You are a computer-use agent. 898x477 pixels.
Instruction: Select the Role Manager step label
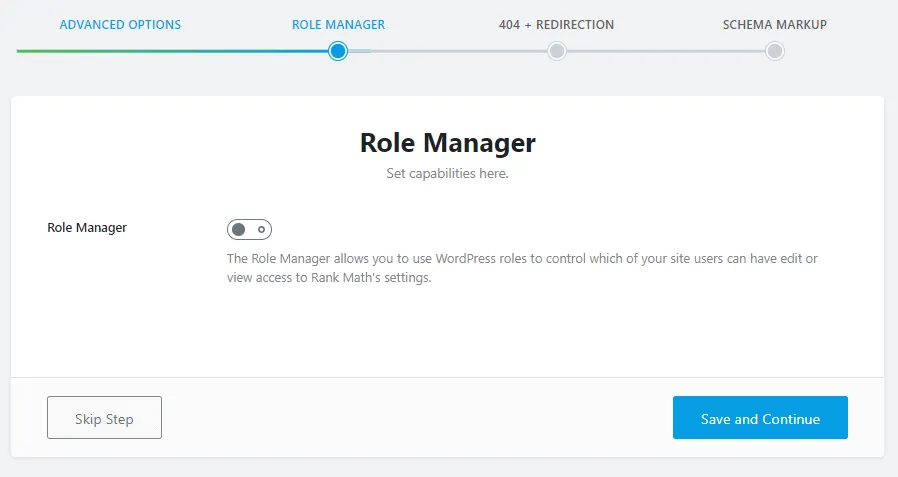click(338, 24)
